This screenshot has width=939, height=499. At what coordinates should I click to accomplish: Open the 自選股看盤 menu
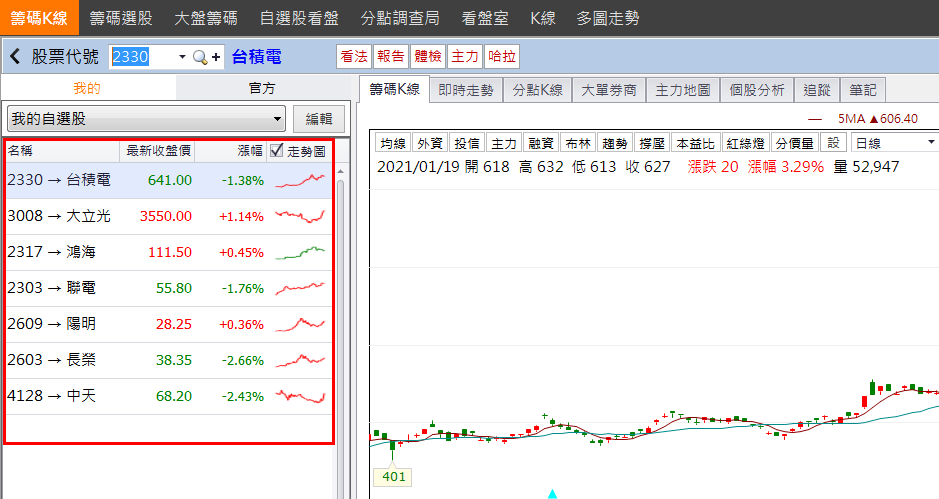(x=299, y=18)
